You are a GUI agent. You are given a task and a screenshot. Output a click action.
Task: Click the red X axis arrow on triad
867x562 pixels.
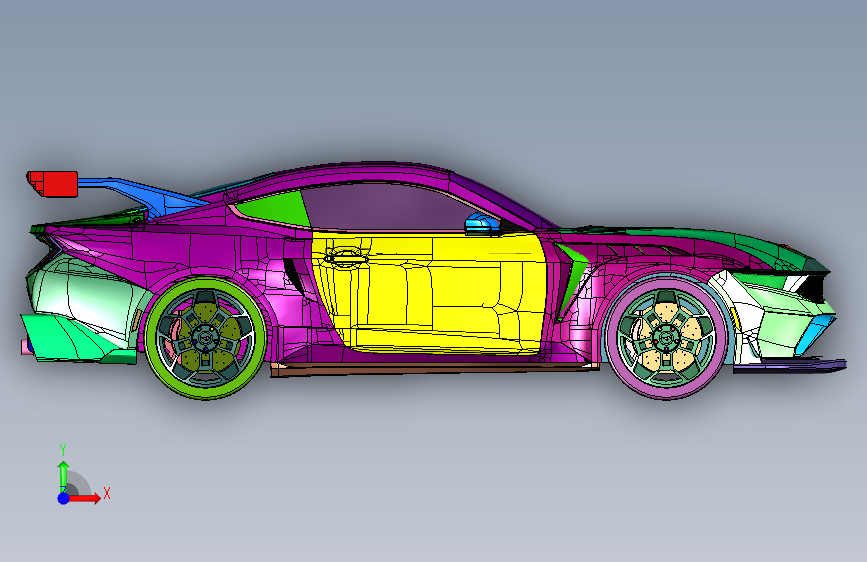(x=84, y=498)
